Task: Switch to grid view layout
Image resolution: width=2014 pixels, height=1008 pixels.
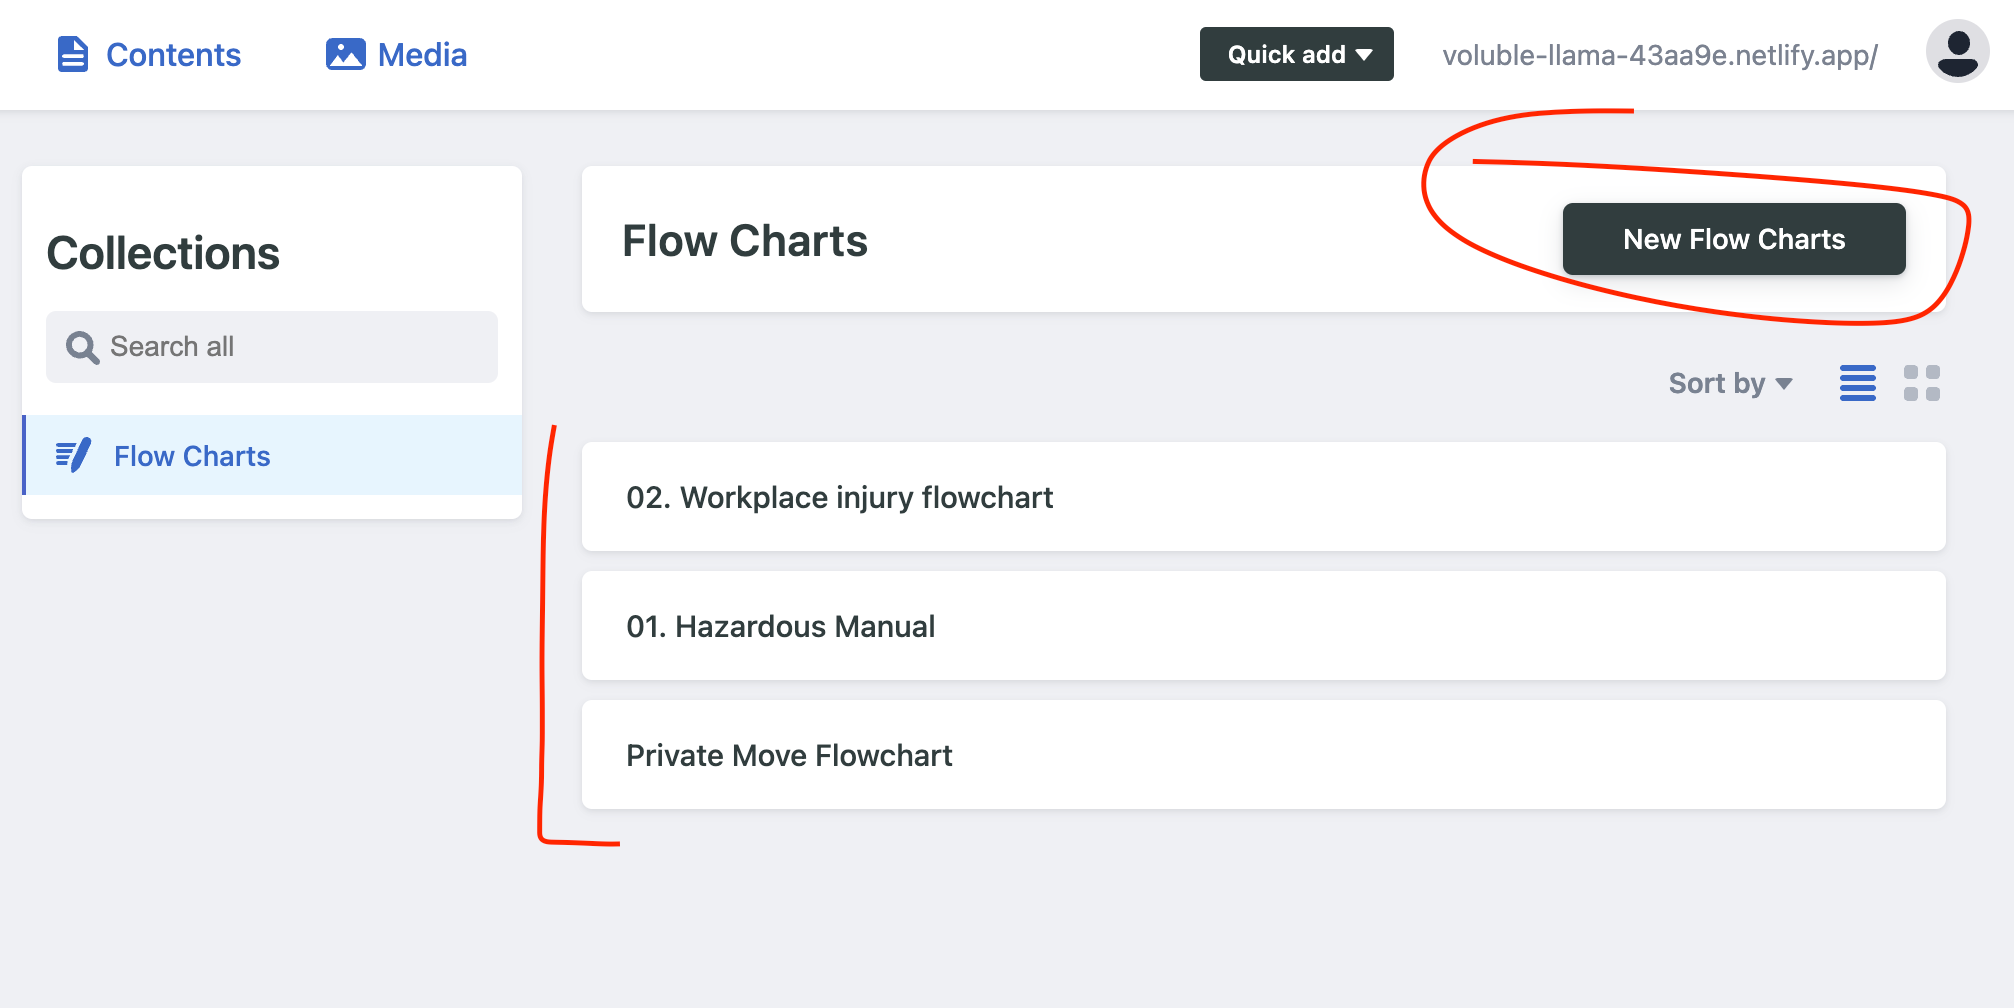Action: pyautogui.click(x=1921, y=383)
